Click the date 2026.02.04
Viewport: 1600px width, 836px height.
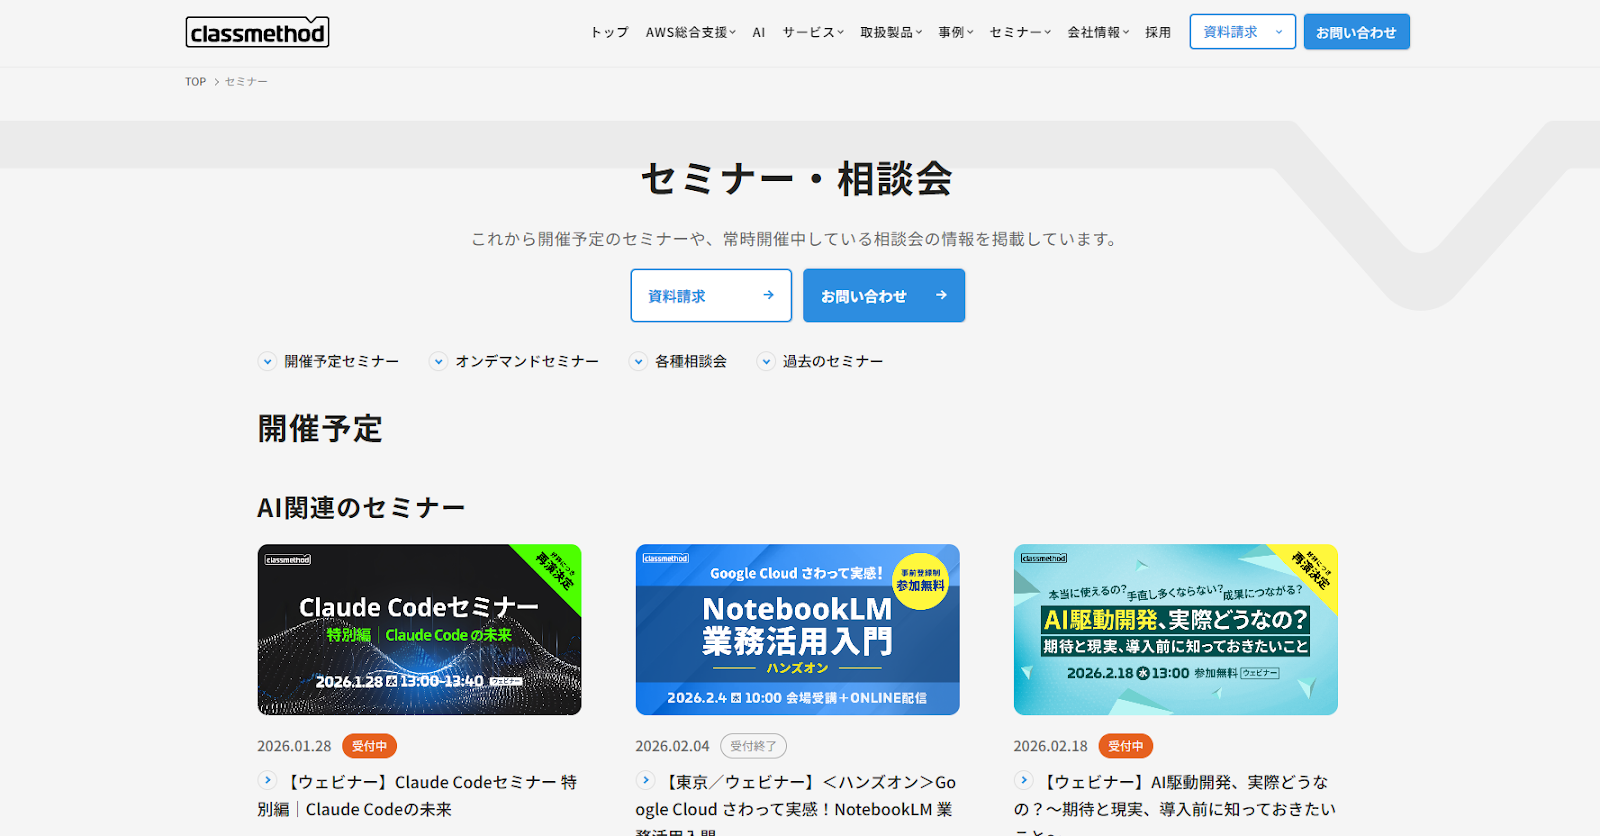coord(672,746)
